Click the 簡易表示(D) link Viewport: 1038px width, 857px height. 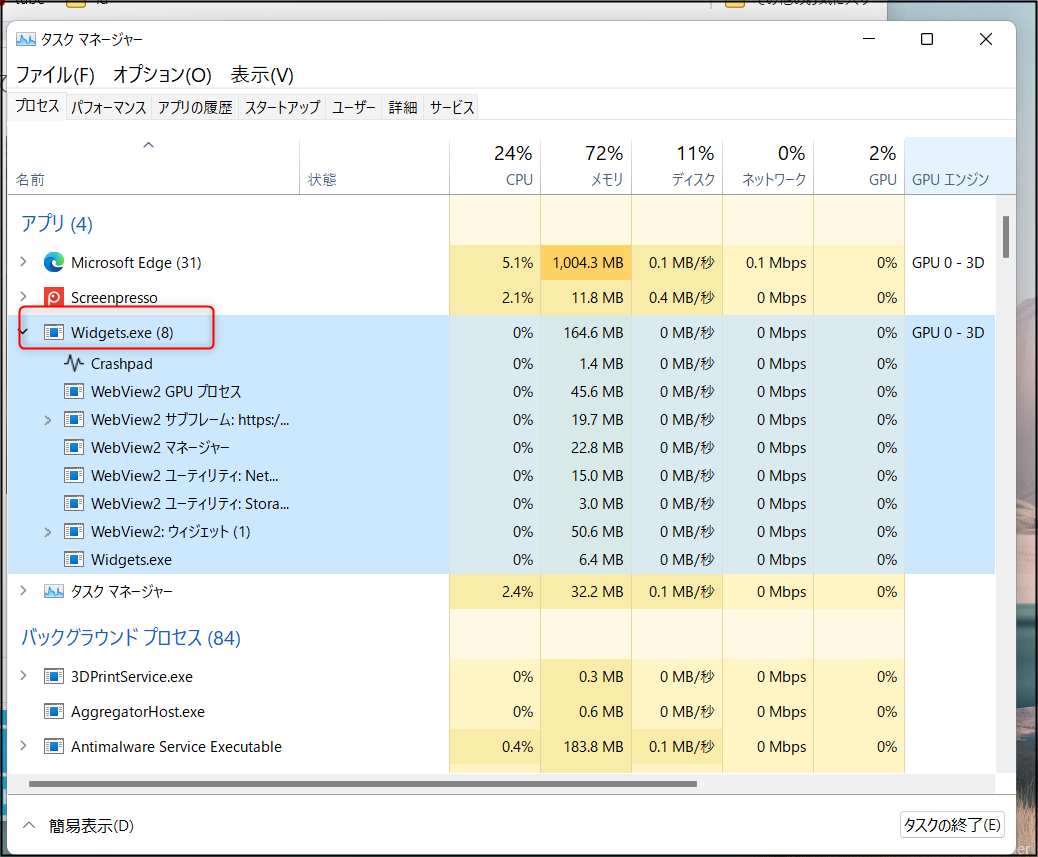tap(91, 826)
